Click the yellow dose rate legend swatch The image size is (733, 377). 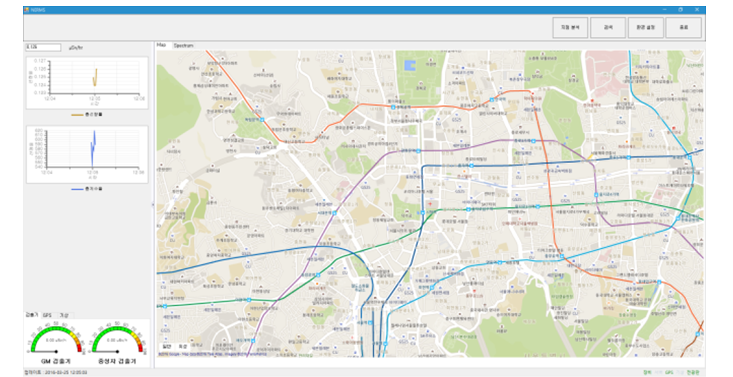(x=77, y=115)
